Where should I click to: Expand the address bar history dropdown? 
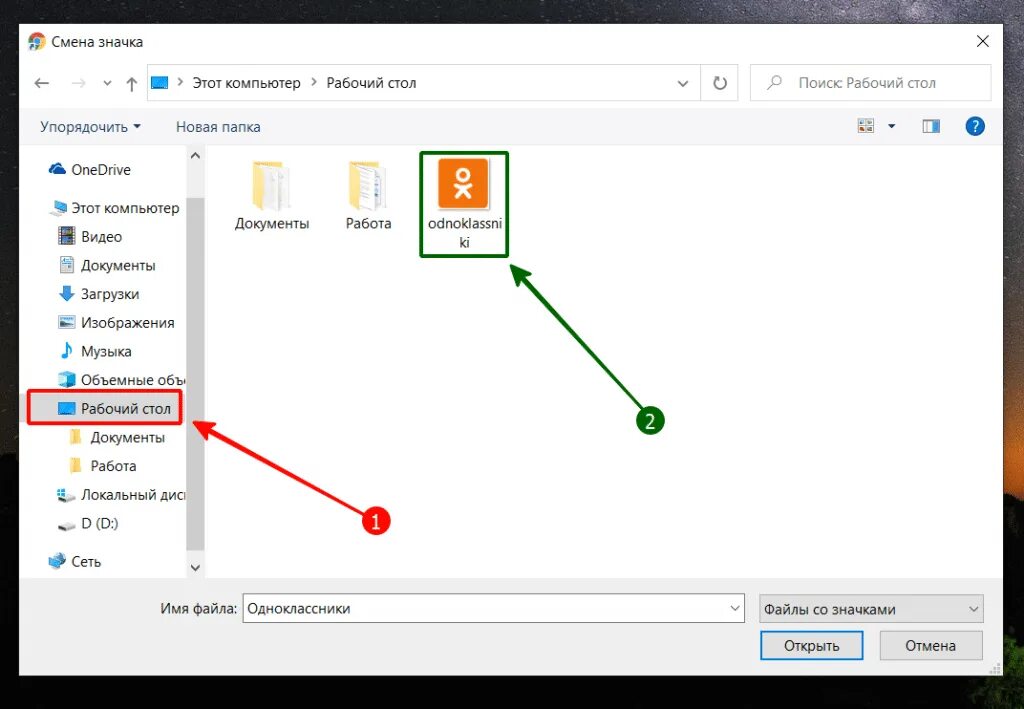coord(682,84)
